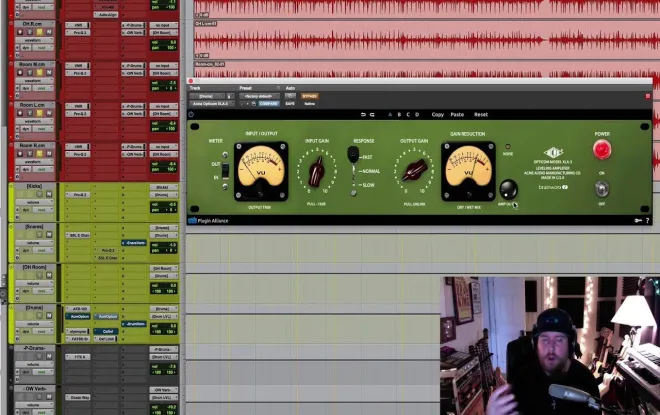This screenshot has width=660, height=415.
Task: Click Copy in plugin toolbar
Action: coord(438,114)
